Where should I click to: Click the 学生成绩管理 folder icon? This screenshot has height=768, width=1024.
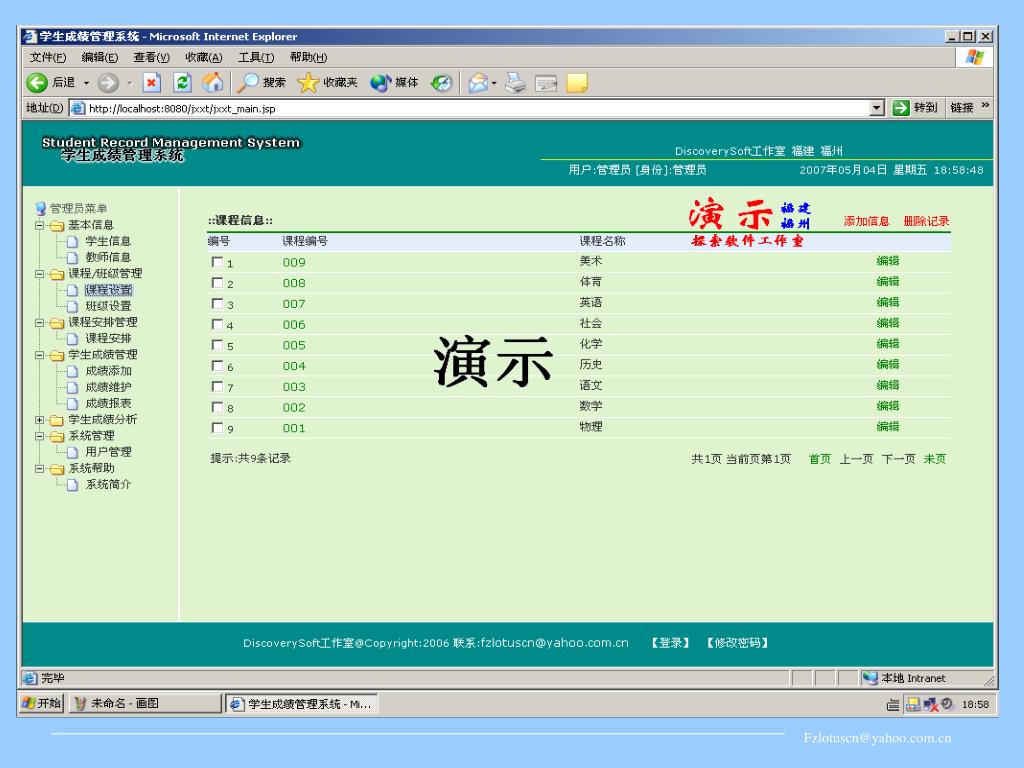pos(57,355)
